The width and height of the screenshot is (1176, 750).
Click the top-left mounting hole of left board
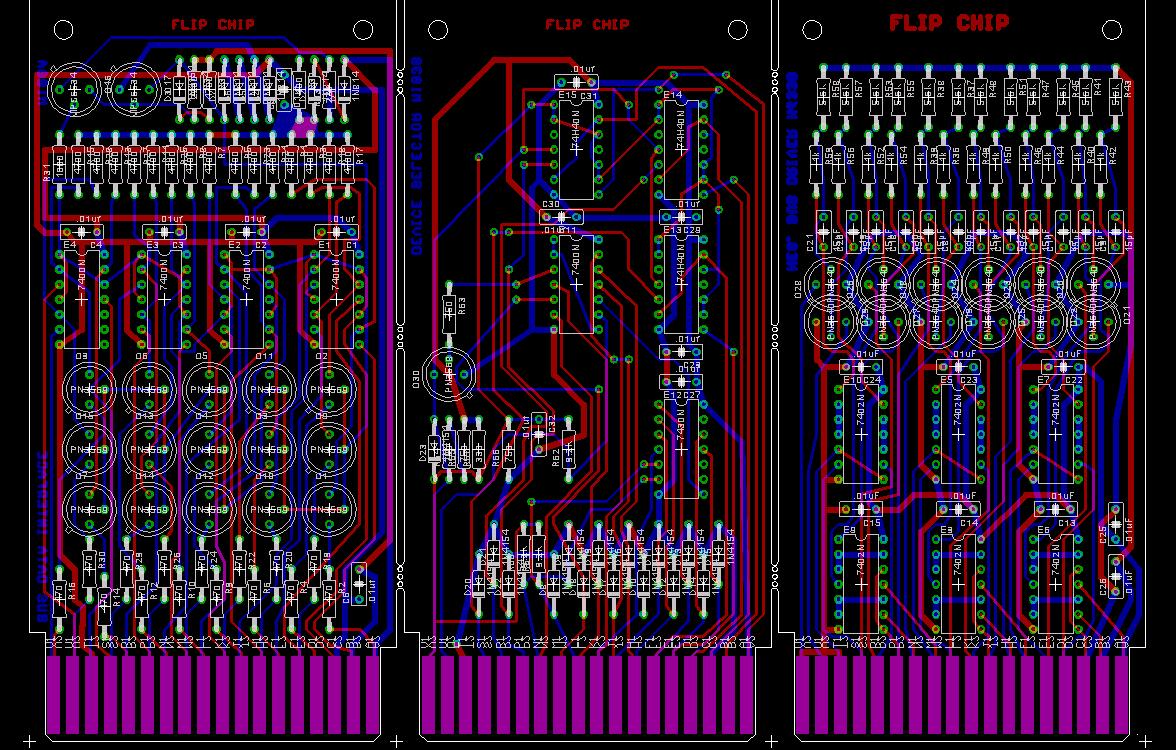(64, 30)
